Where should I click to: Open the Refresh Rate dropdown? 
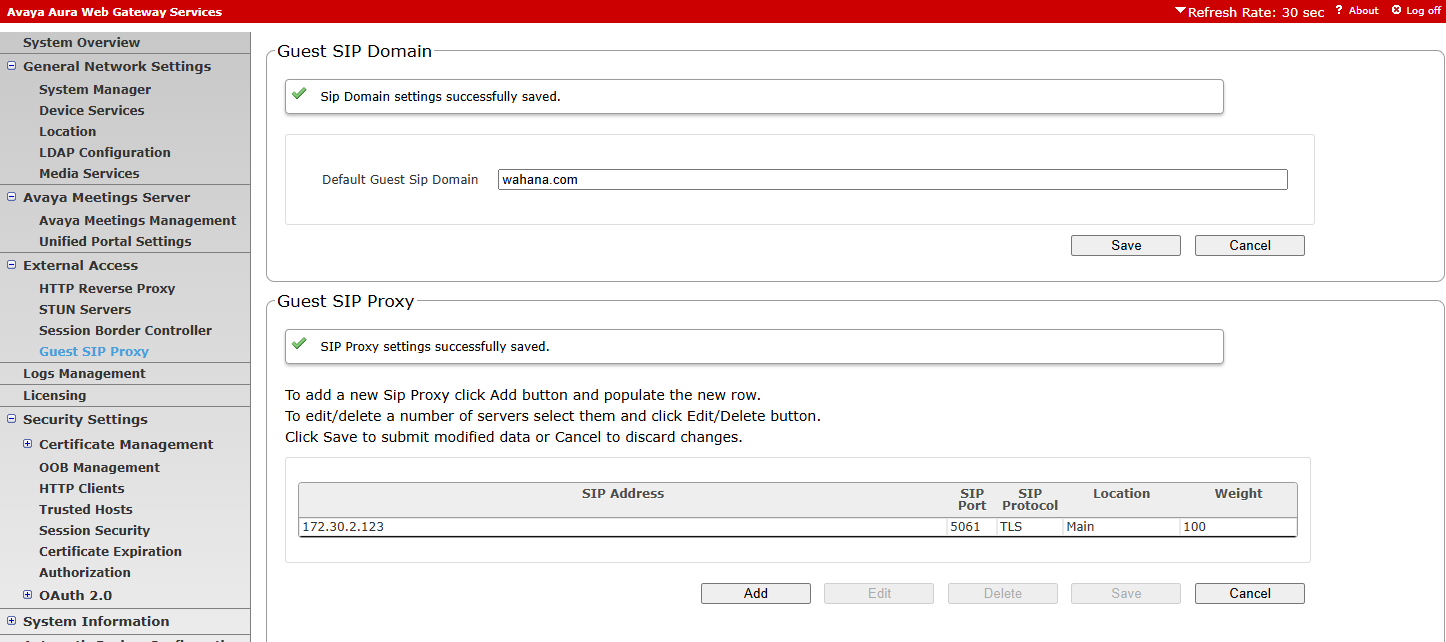(x=1249, y=12)
